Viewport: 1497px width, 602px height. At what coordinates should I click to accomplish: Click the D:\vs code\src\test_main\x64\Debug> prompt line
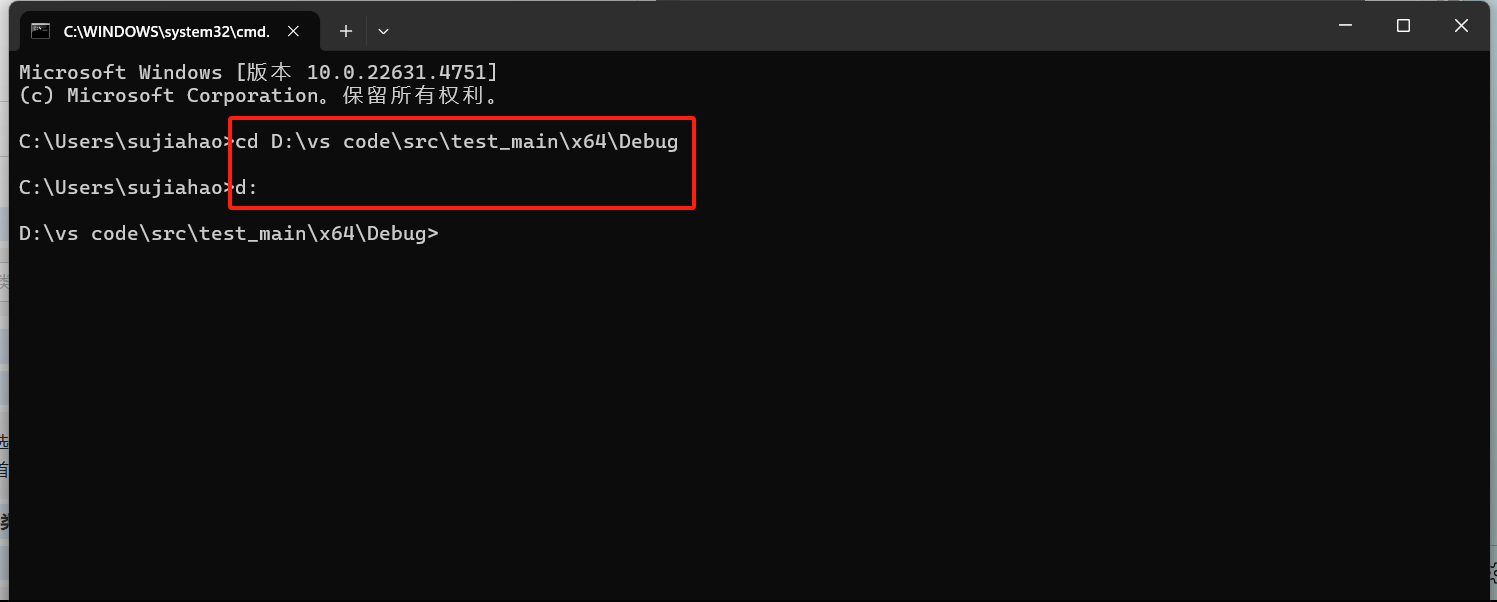pyautogui.click(x=228, y=234)
